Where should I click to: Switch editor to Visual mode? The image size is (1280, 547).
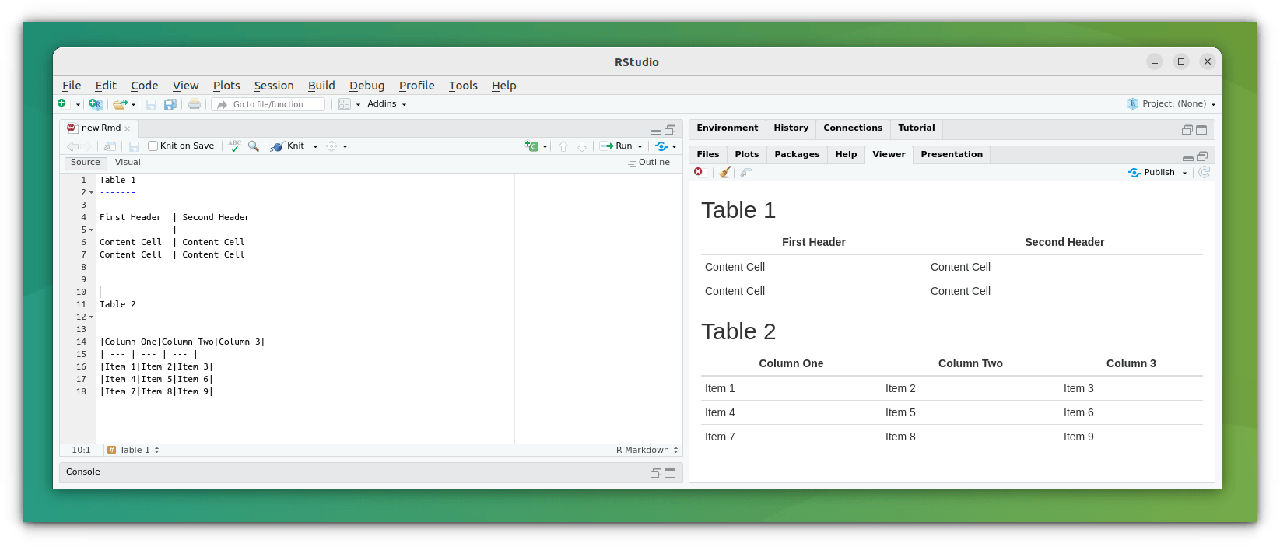coord(127,162)
